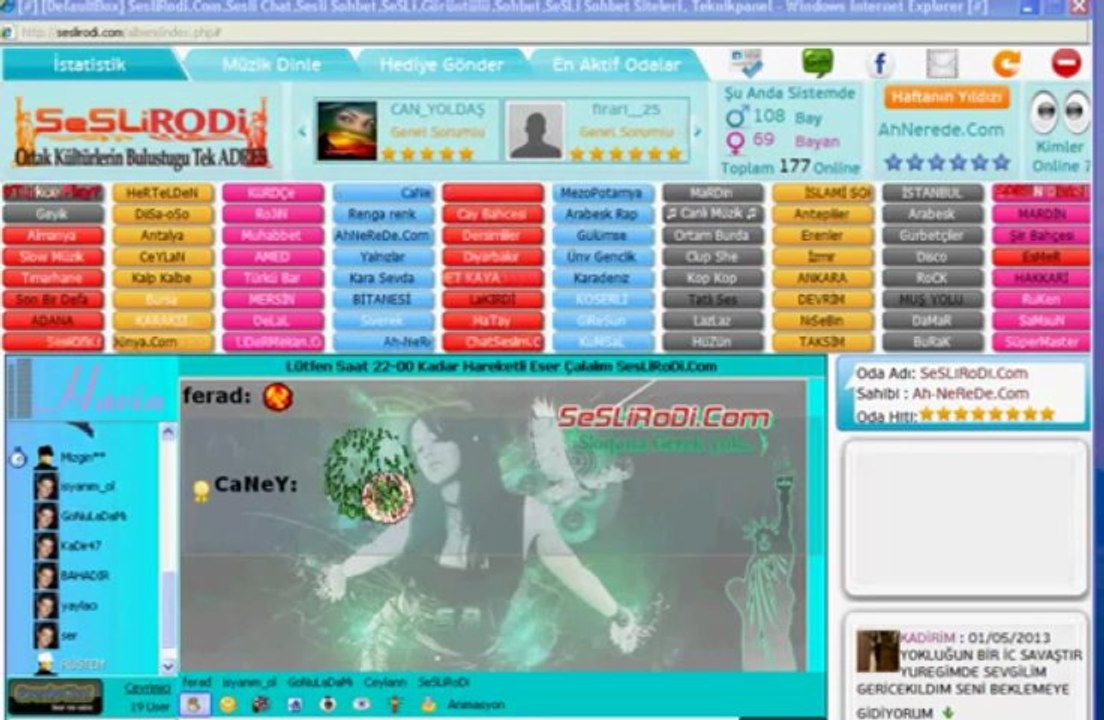Screen dimensions: 1104x720
Task: Open the envelope mail icon
Action: 941,63
